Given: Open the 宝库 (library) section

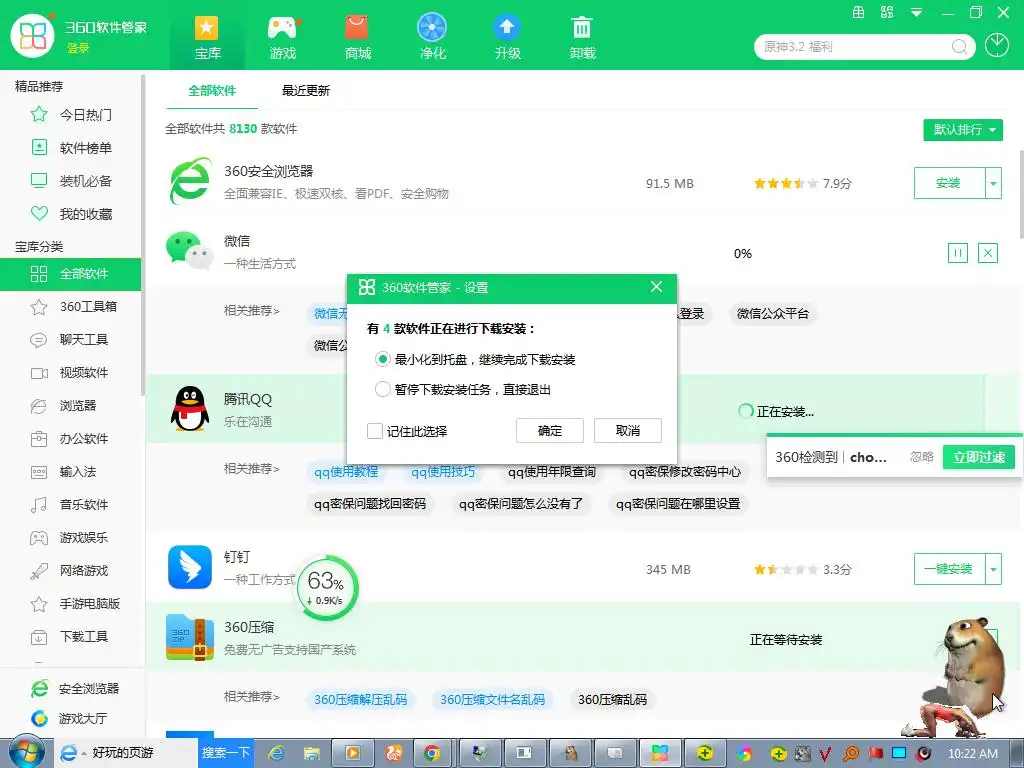Looking at the screenshot, I should (207, 37).
